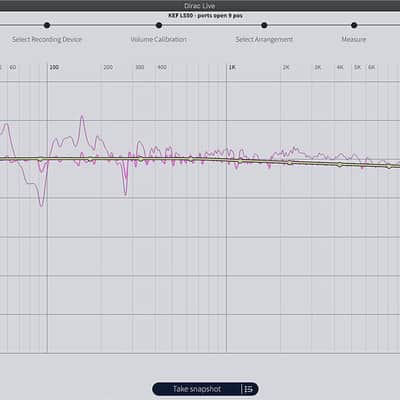Select the target curve control point just right of 1K

click(240, 161)
